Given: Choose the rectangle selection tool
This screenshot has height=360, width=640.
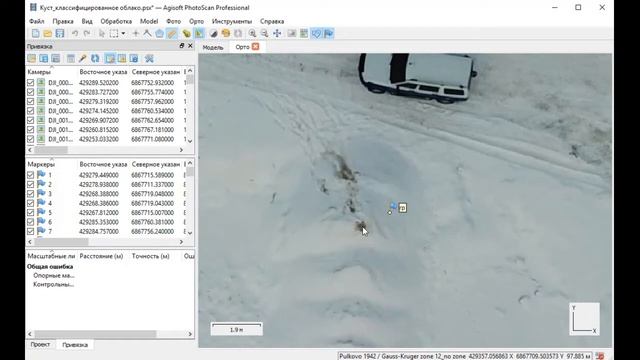Looking at the screenshot, I should (x=114, y=33).
